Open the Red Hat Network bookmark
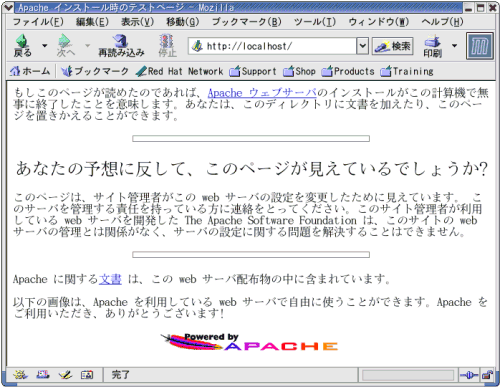The image size is (500, 387). tap(180, 71)
